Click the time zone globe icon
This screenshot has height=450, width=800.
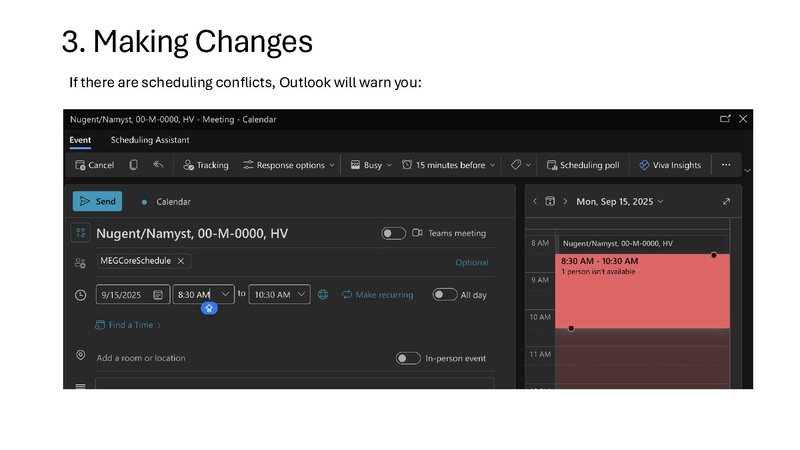tap(323, 295)
